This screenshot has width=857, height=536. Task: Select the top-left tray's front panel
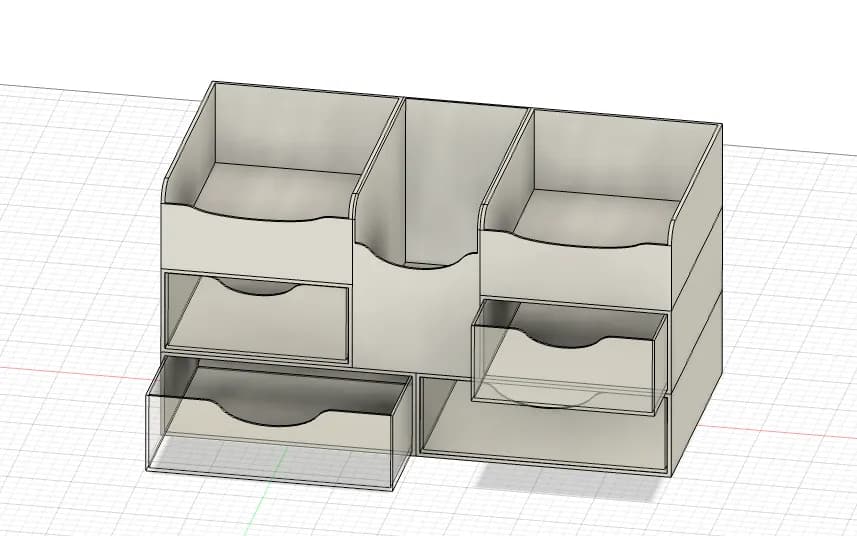[257, 246]
